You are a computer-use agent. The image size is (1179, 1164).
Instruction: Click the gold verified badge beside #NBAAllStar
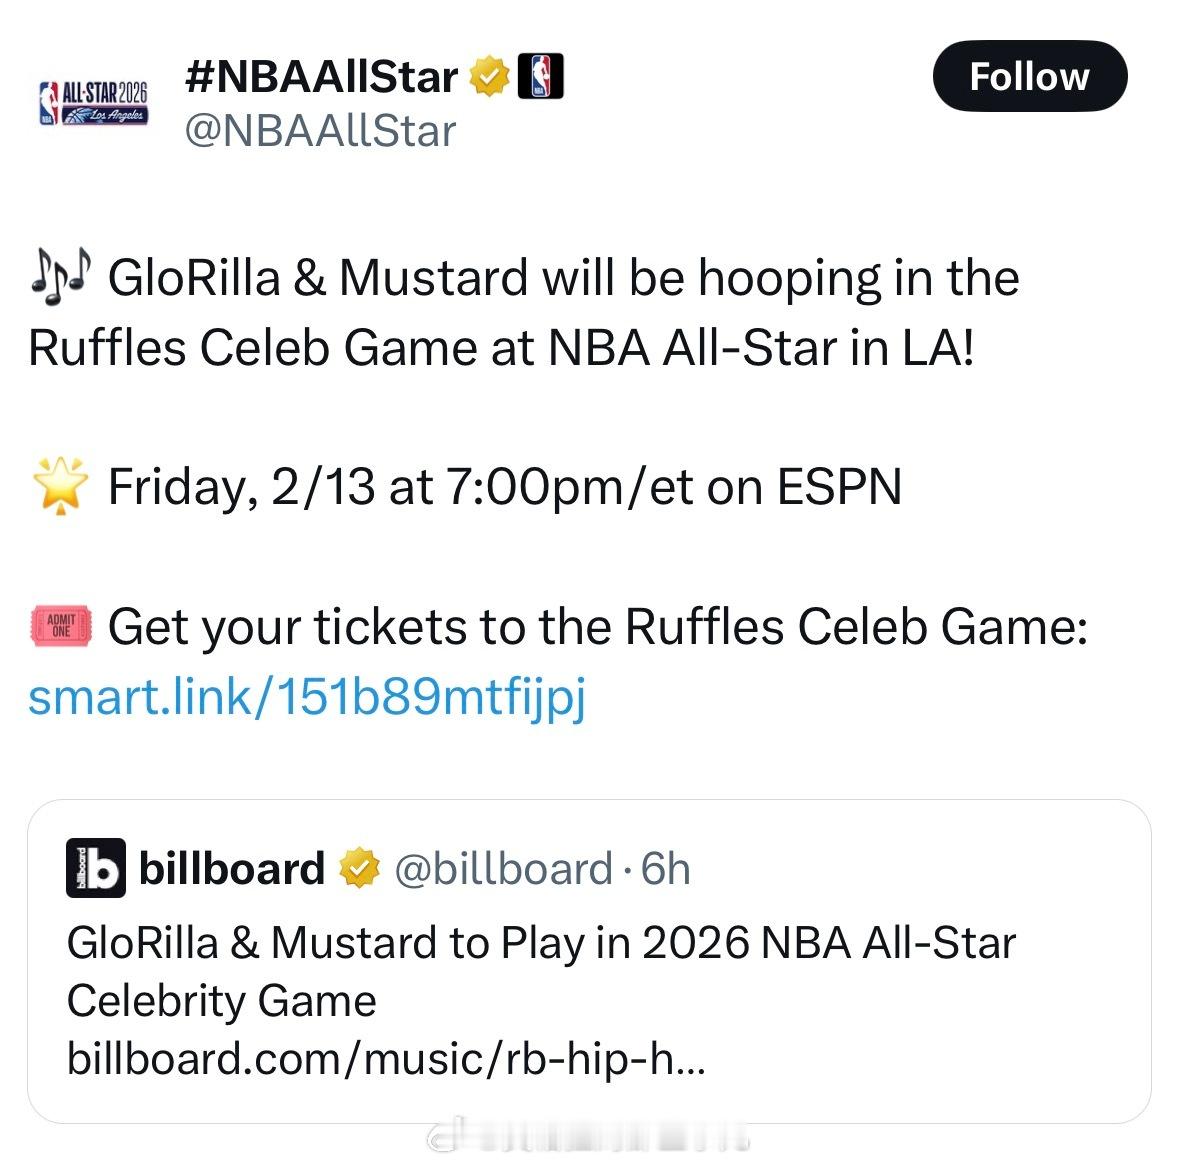[489, 74]
